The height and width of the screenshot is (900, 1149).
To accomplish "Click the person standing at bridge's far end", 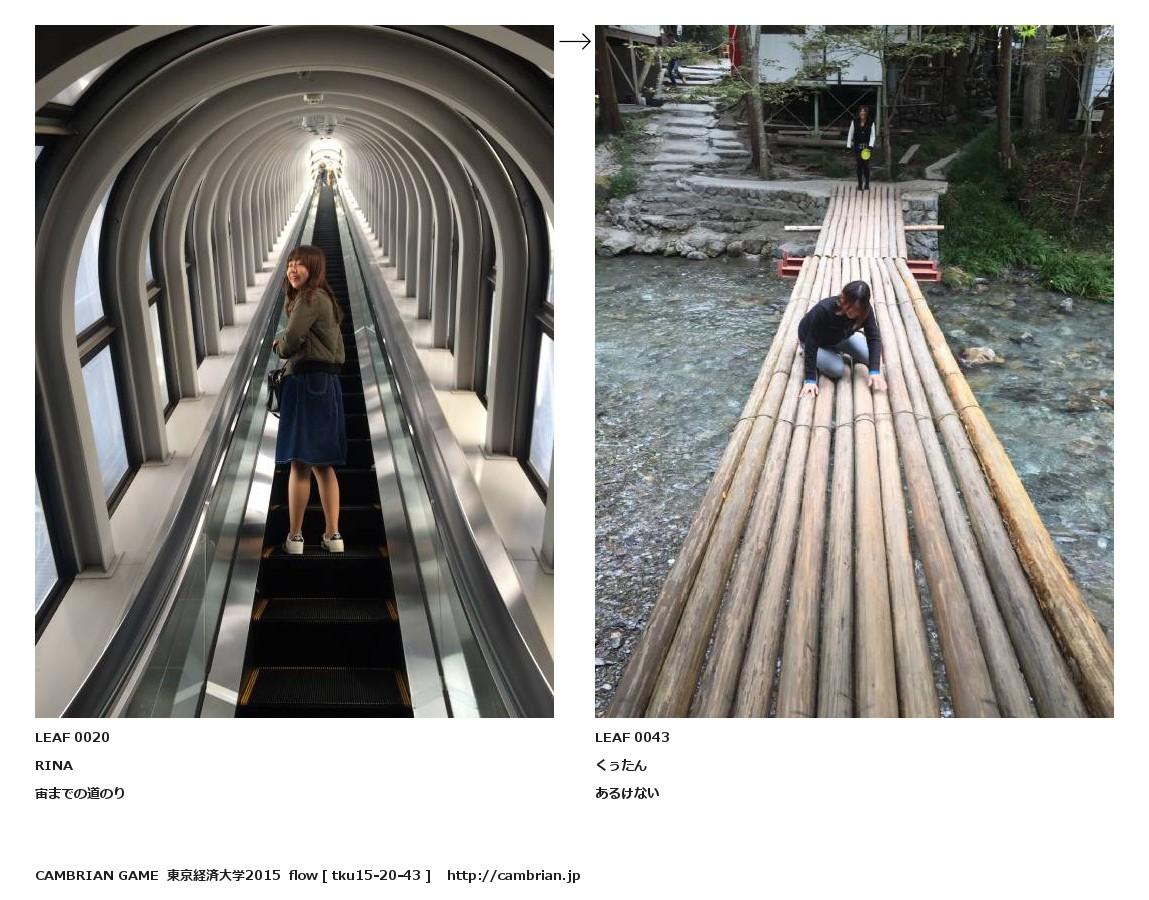I will (x=862, y=147).
